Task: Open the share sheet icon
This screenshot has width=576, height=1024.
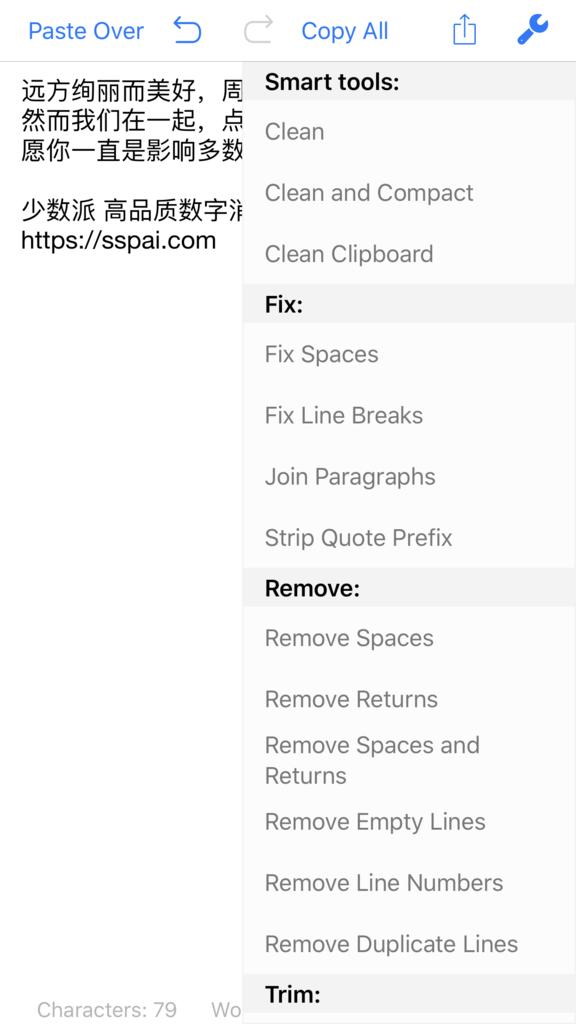Action: [464, 30]
